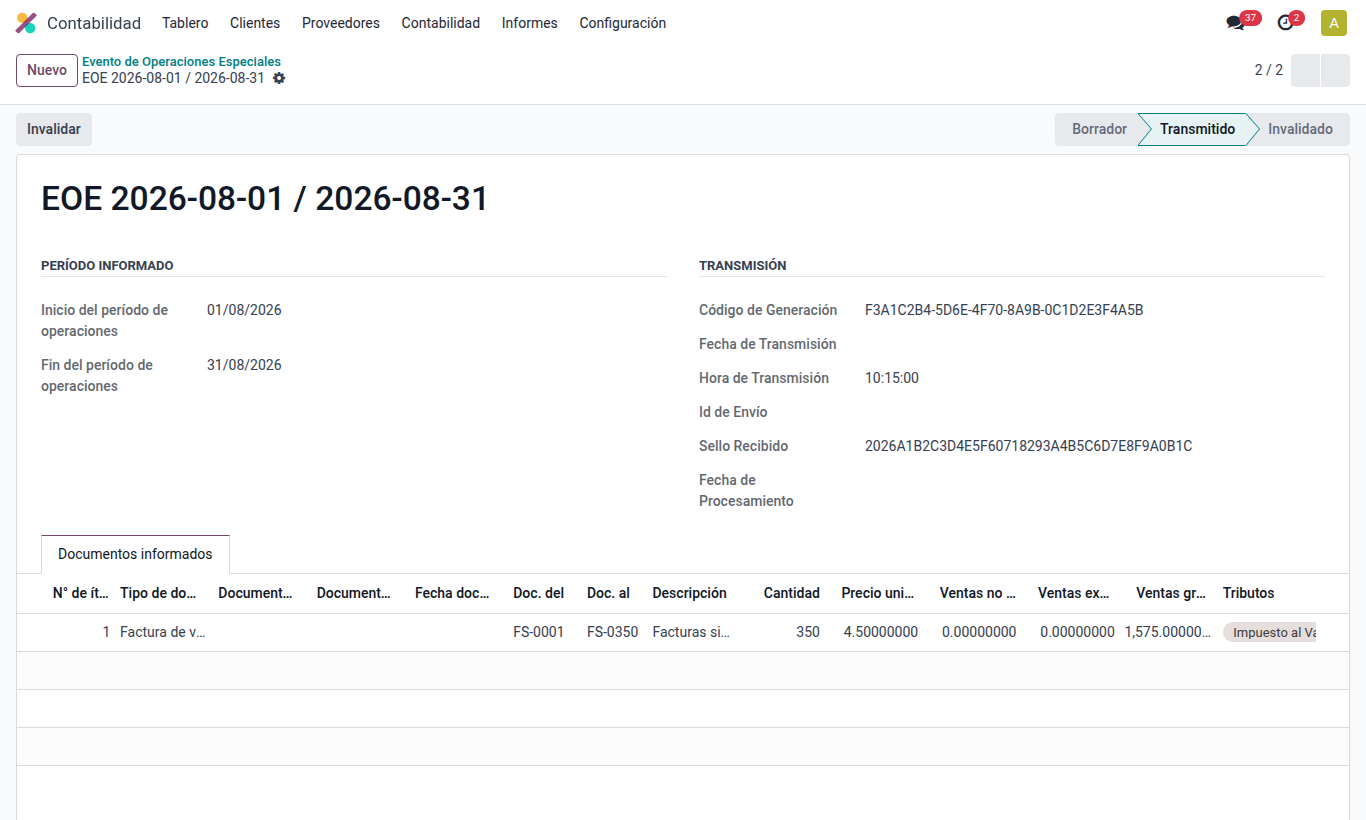The width and height of the screenshot is (1366, 820).
Task: Open the user avatar menu
Action: coord(1334,23)
